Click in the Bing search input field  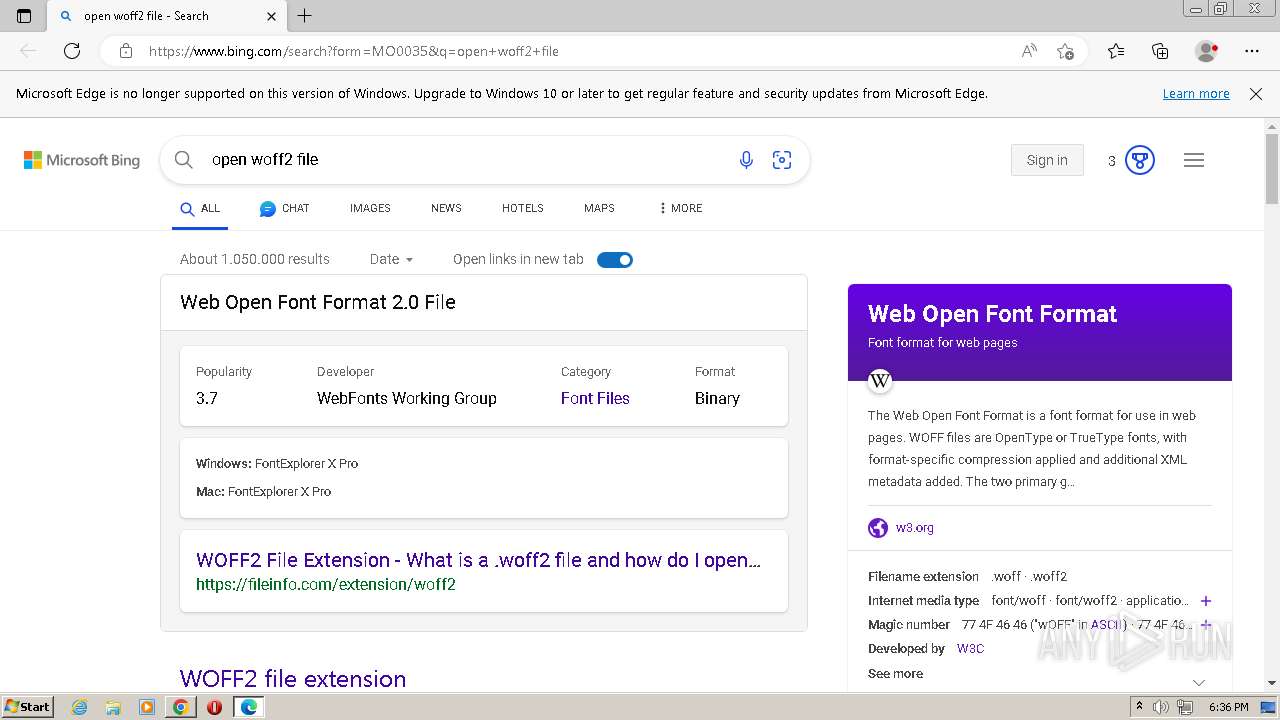[x=460, y=160]
